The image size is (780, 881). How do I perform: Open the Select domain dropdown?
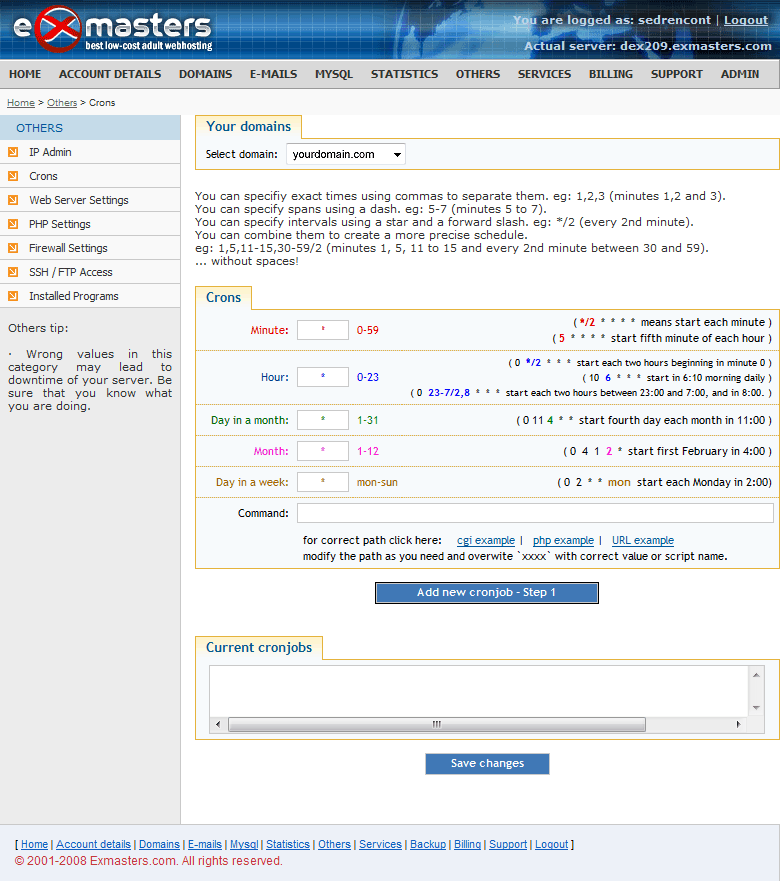pos(346,154)
